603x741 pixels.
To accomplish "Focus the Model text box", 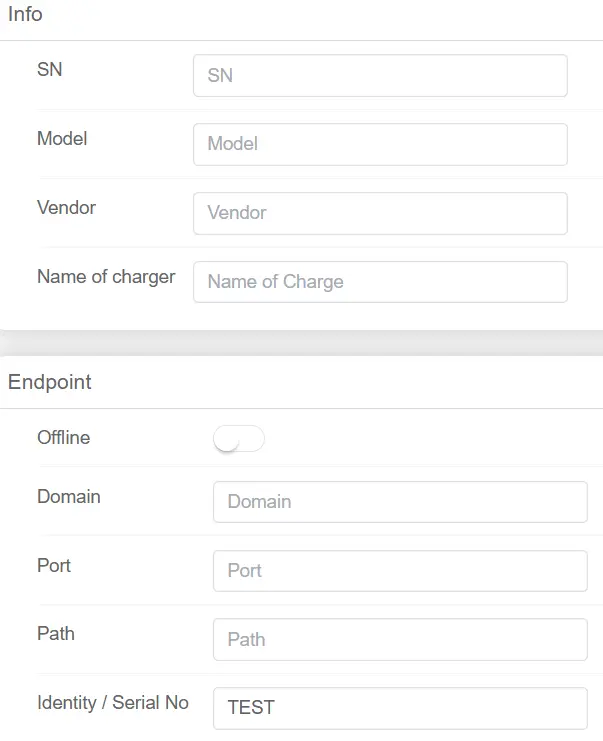I will tap(380, 144).
